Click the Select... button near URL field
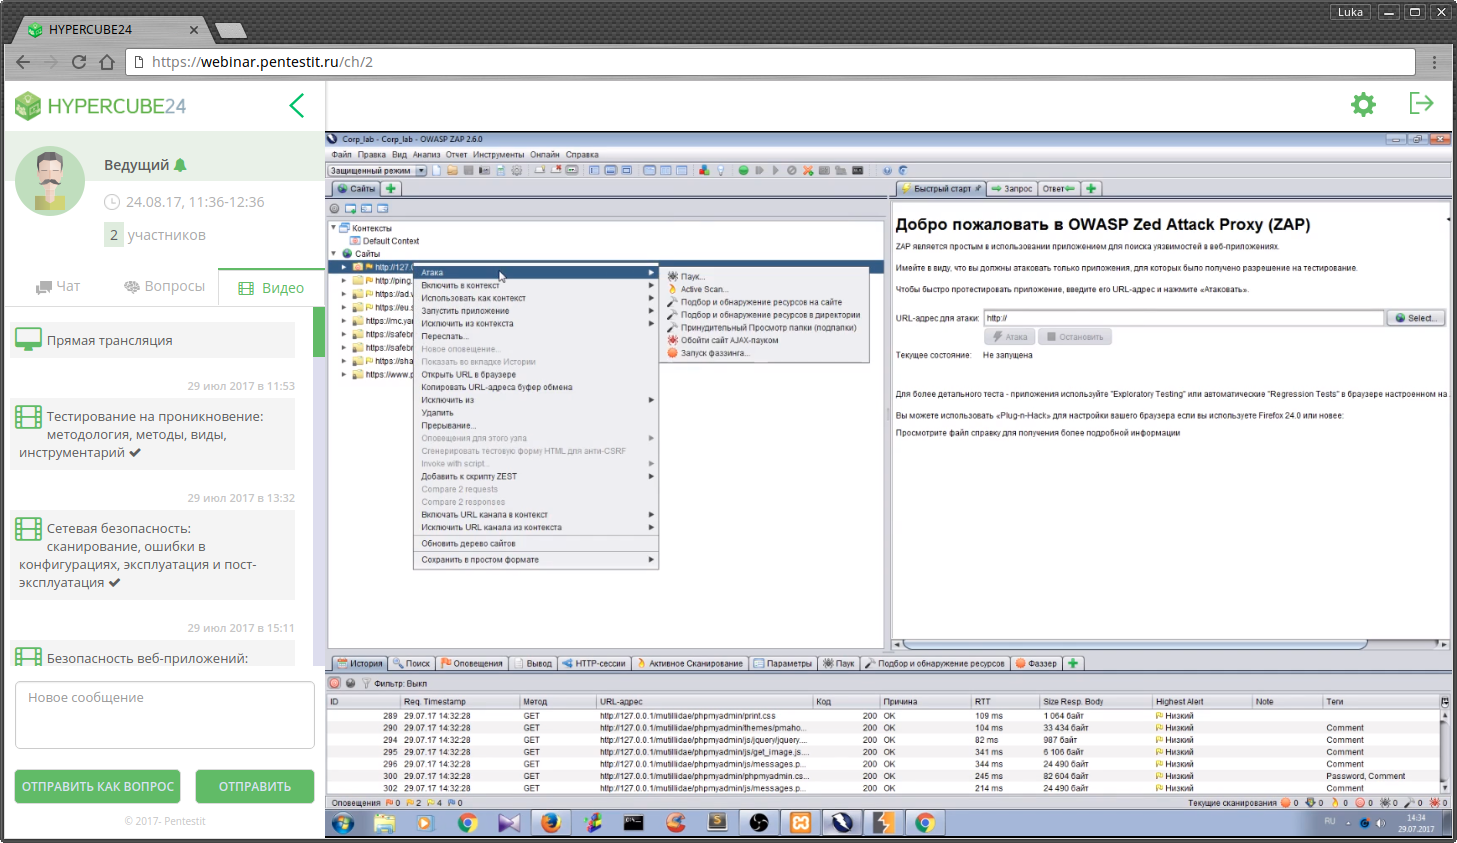Image resolution: width=1457 pixels, height=843 pixels. tap(1415, 318)
